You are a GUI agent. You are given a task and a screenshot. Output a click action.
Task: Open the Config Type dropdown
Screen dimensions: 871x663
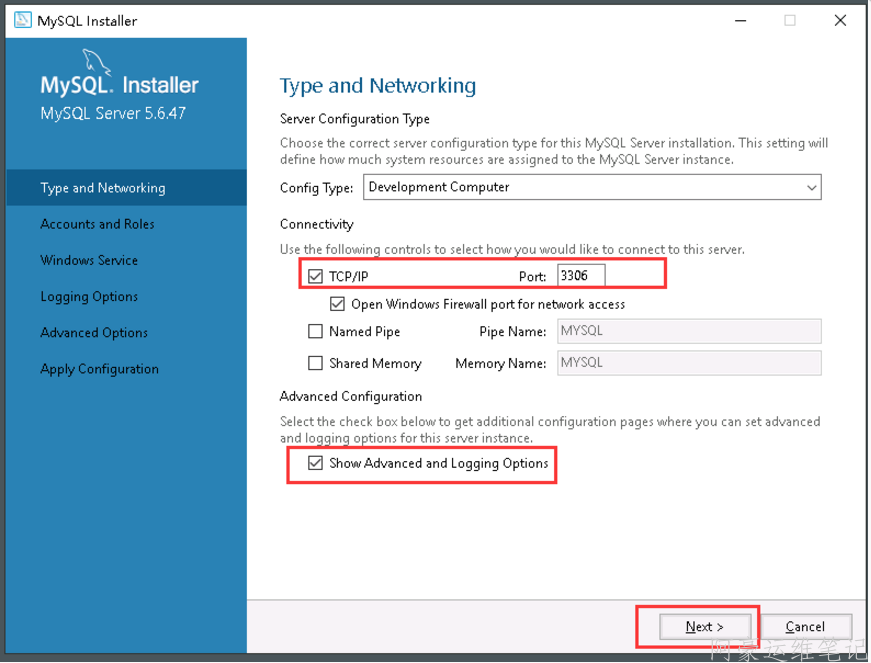[590, 187]
